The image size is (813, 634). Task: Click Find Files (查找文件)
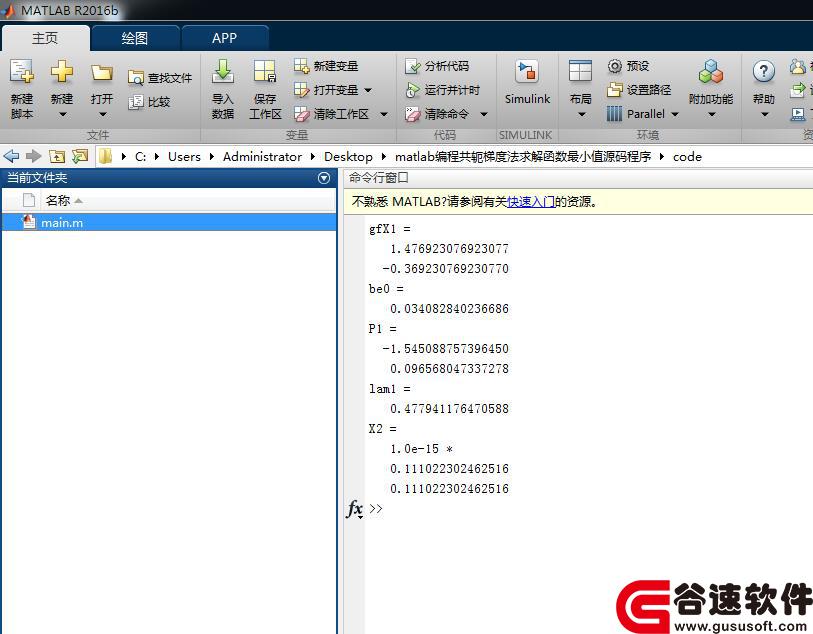(x=160, y=78)
